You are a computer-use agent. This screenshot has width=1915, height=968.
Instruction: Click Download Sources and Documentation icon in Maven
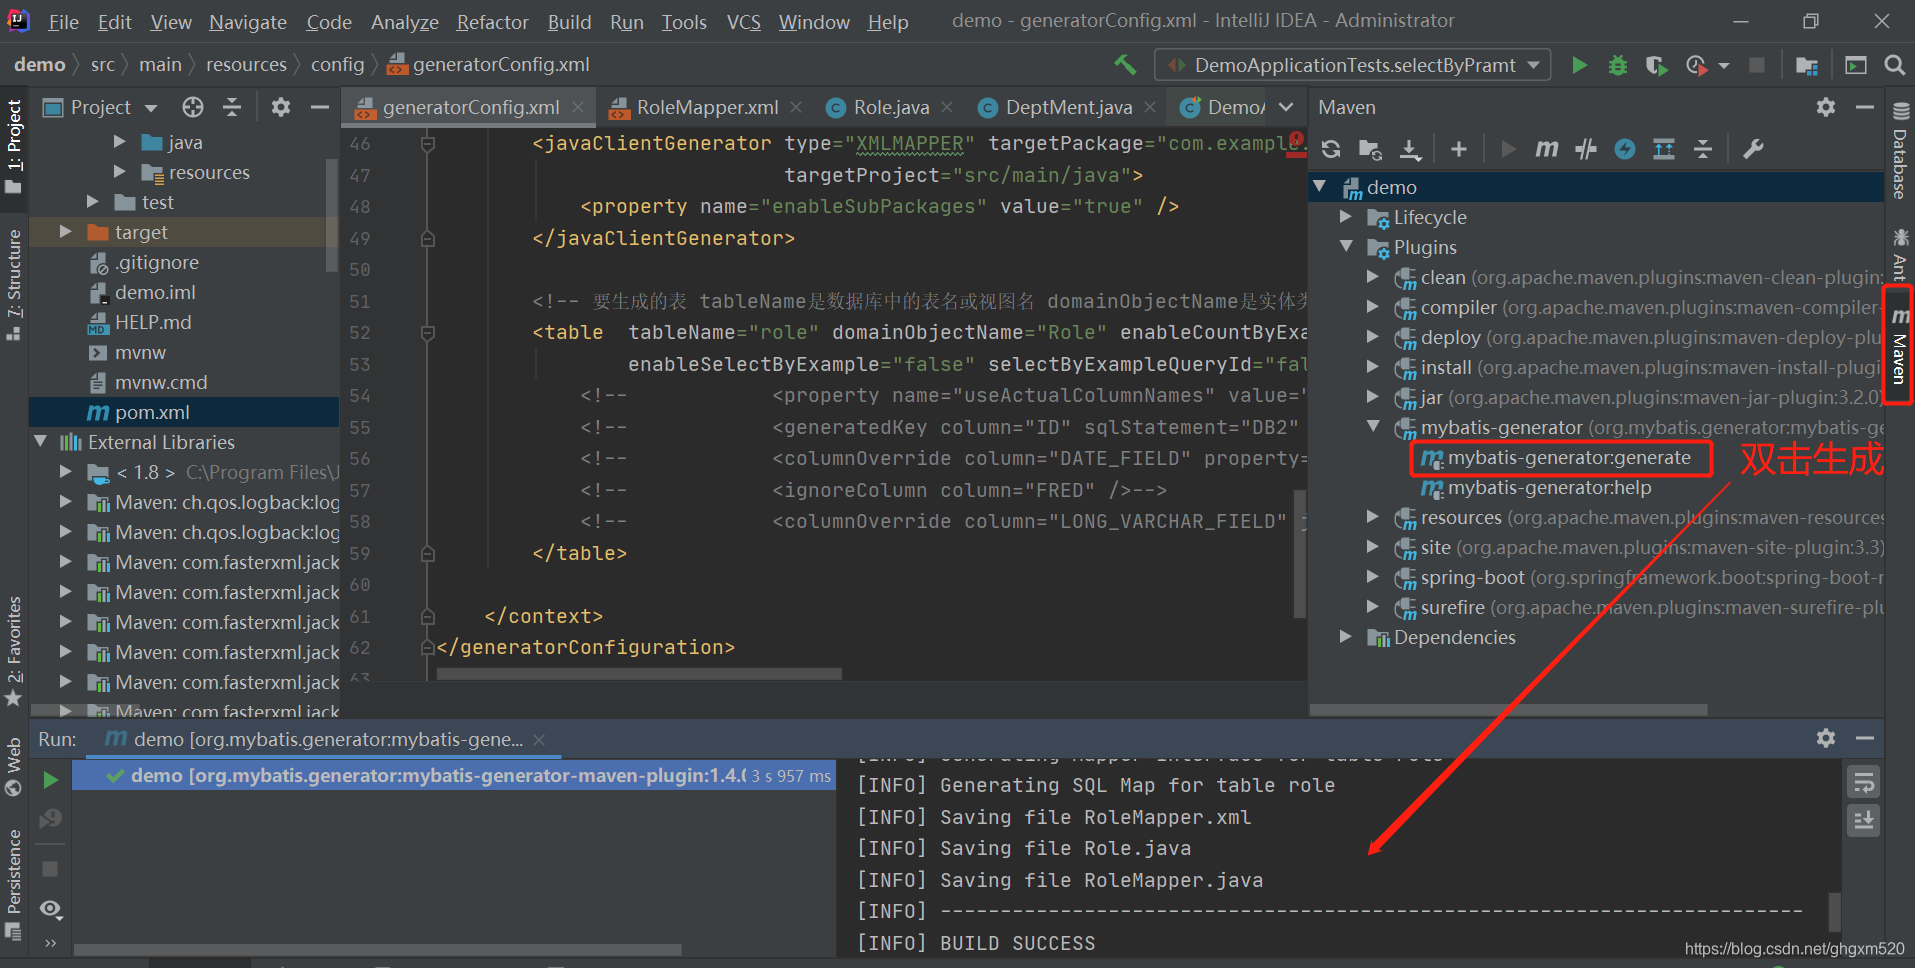point(1410,149)
